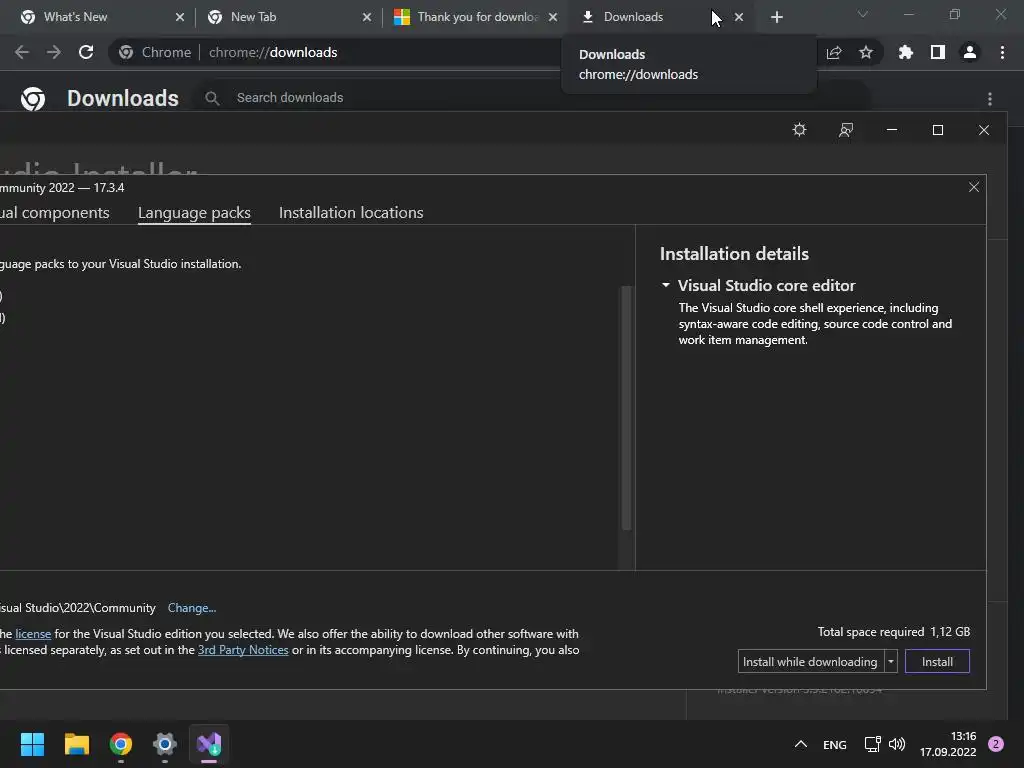This screenshot has width=1024, height=768.
Task: Open the notification center badge
Action: pyautogui.click(x=996, y=744)
